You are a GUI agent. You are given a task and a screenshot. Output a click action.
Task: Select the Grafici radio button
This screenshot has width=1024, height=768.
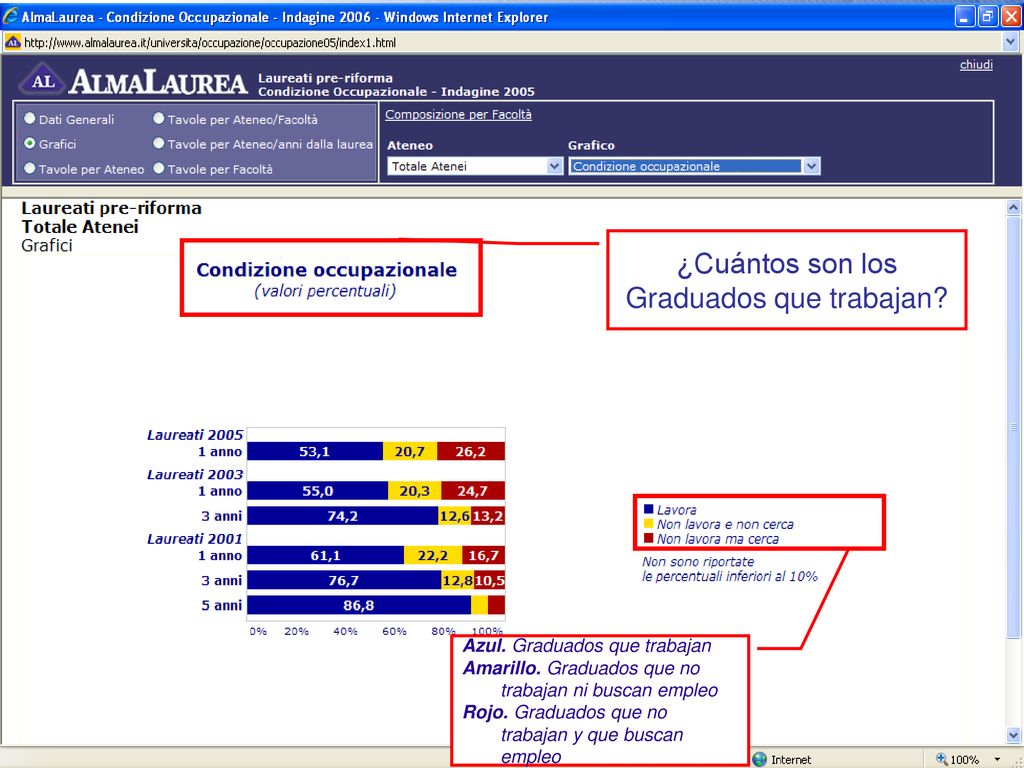pyautogui.click(x=29, y=143)
